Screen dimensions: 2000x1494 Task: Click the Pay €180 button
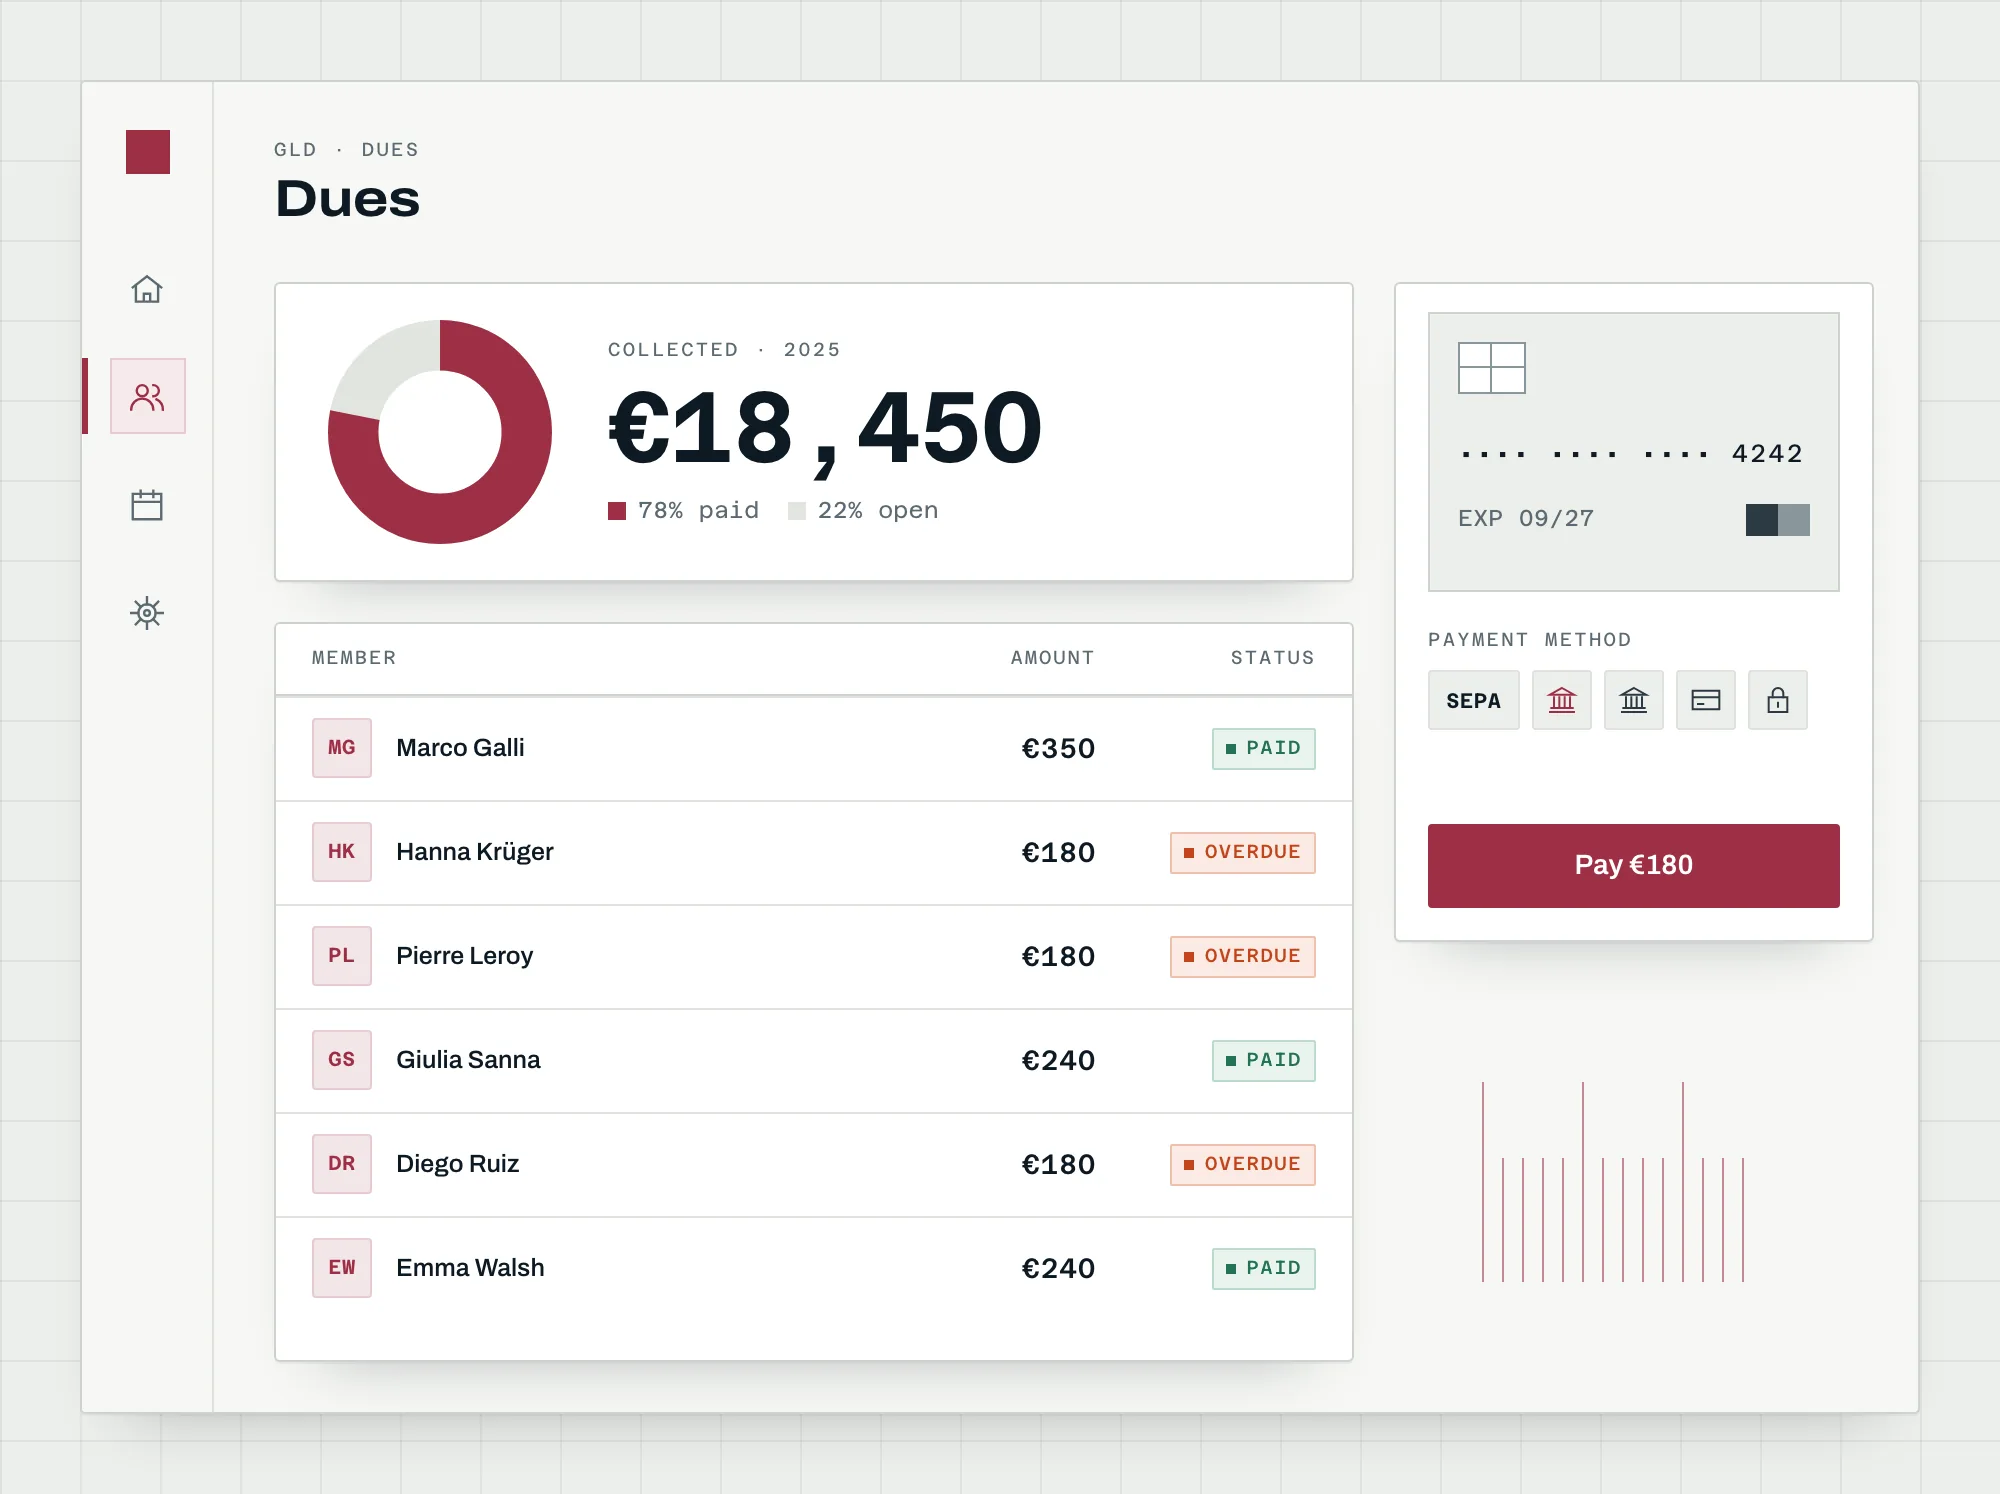pyautogui.click(x=1634, y=866)
